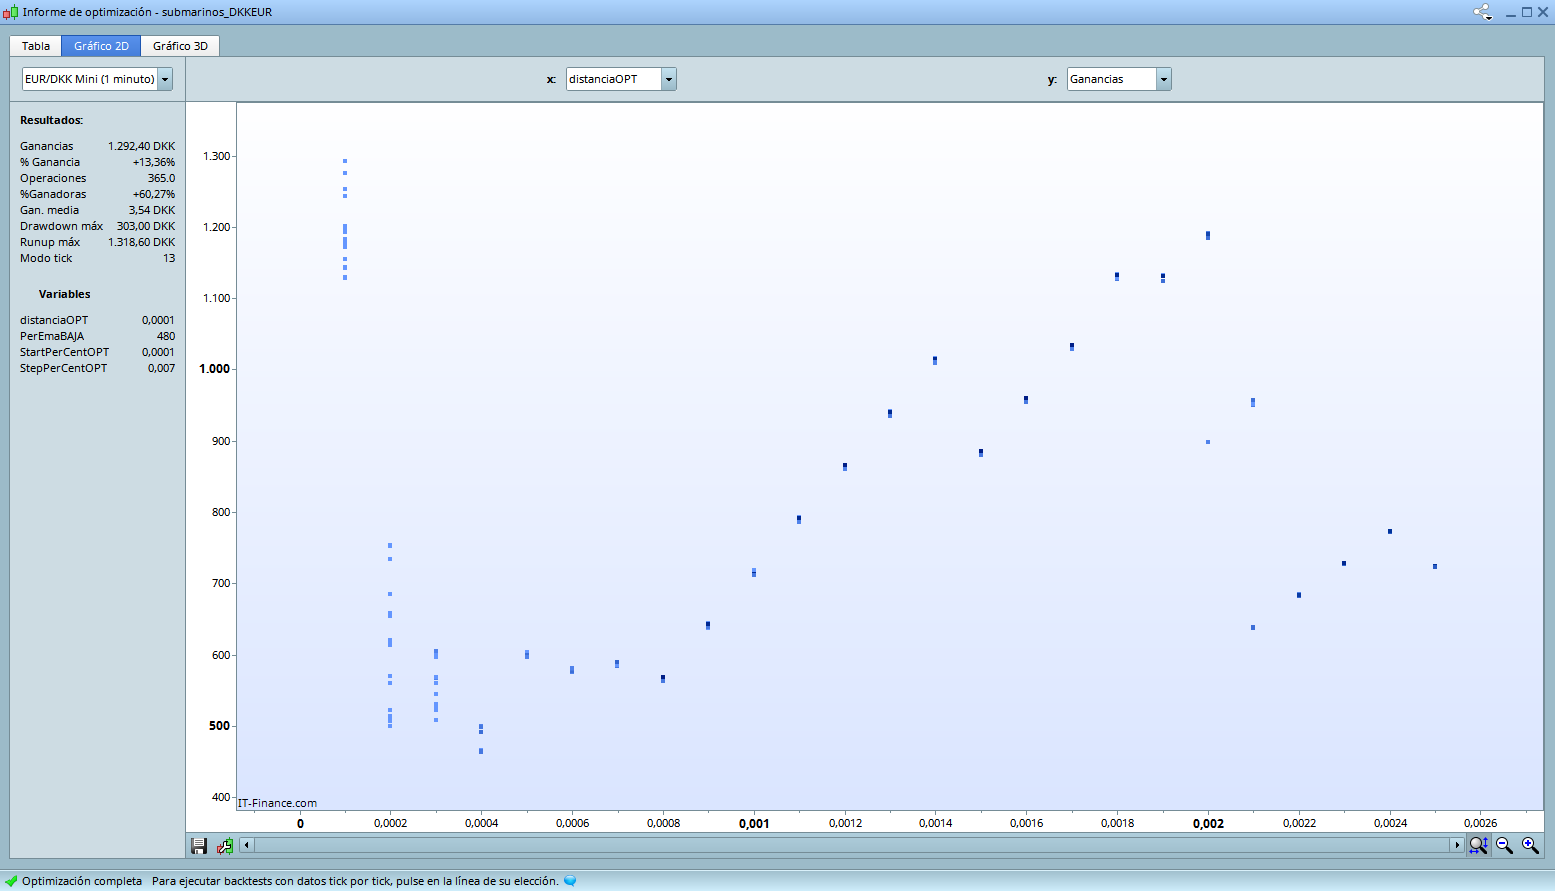Open the y-axis Ganancias dropdown

[1163, 79]
